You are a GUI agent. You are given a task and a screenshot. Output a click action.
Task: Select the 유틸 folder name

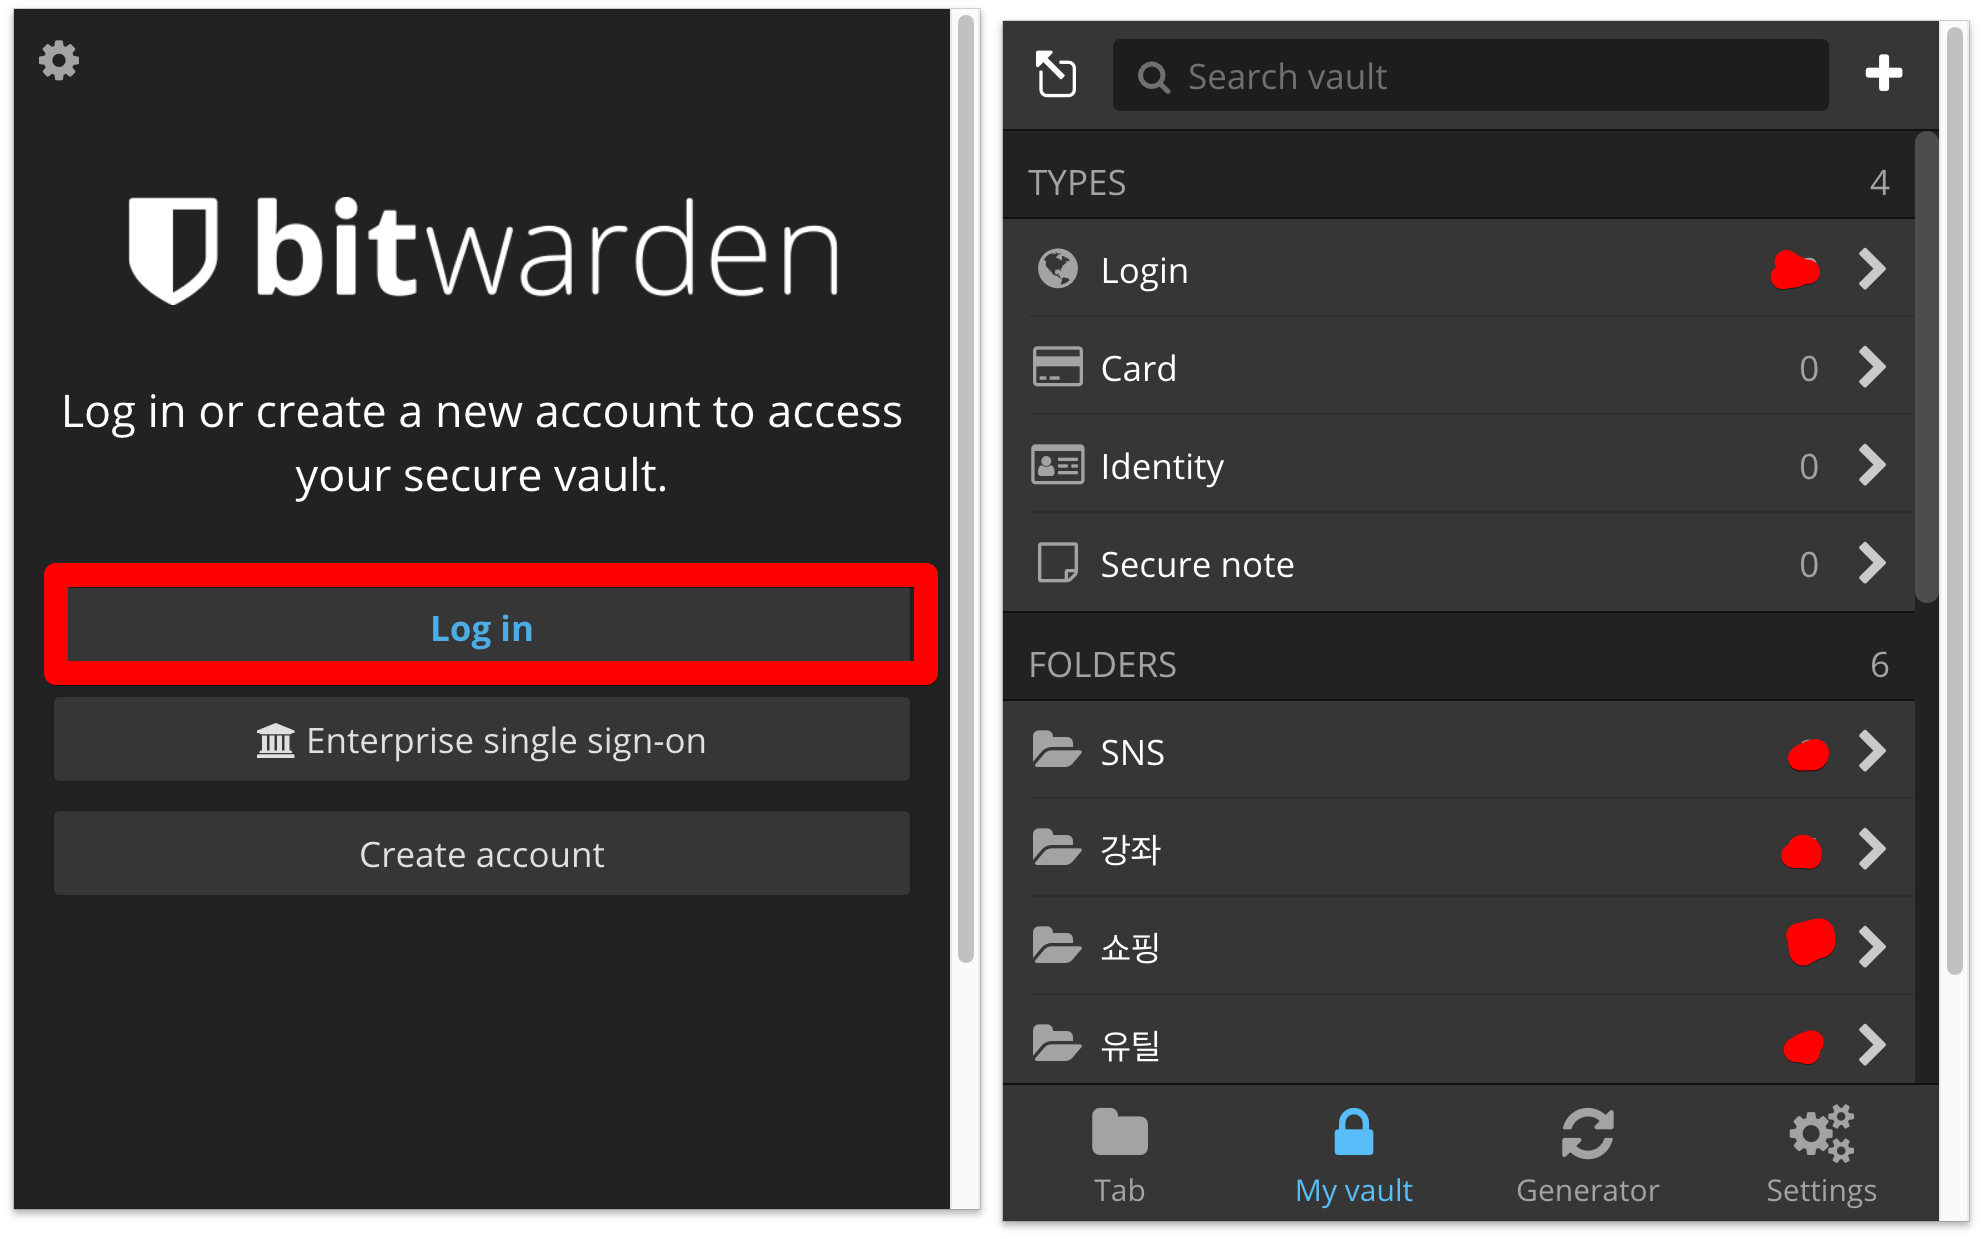pyautogui.click(x=1130, y=1046)
